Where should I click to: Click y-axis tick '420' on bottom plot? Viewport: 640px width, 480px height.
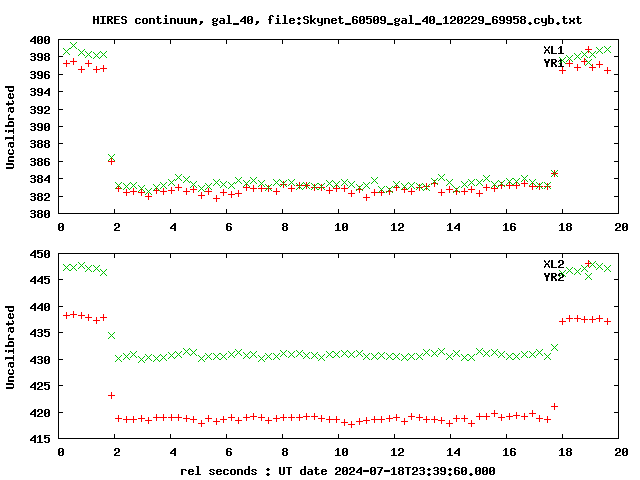[40, 413]
